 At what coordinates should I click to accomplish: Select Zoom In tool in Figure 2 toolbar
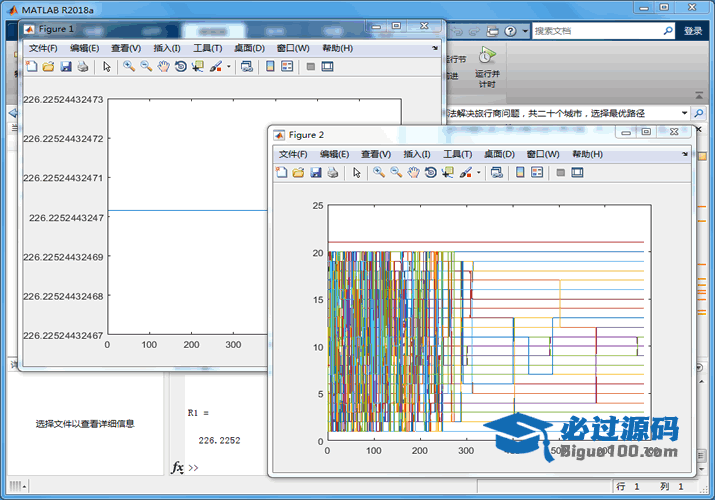(379, 172)
